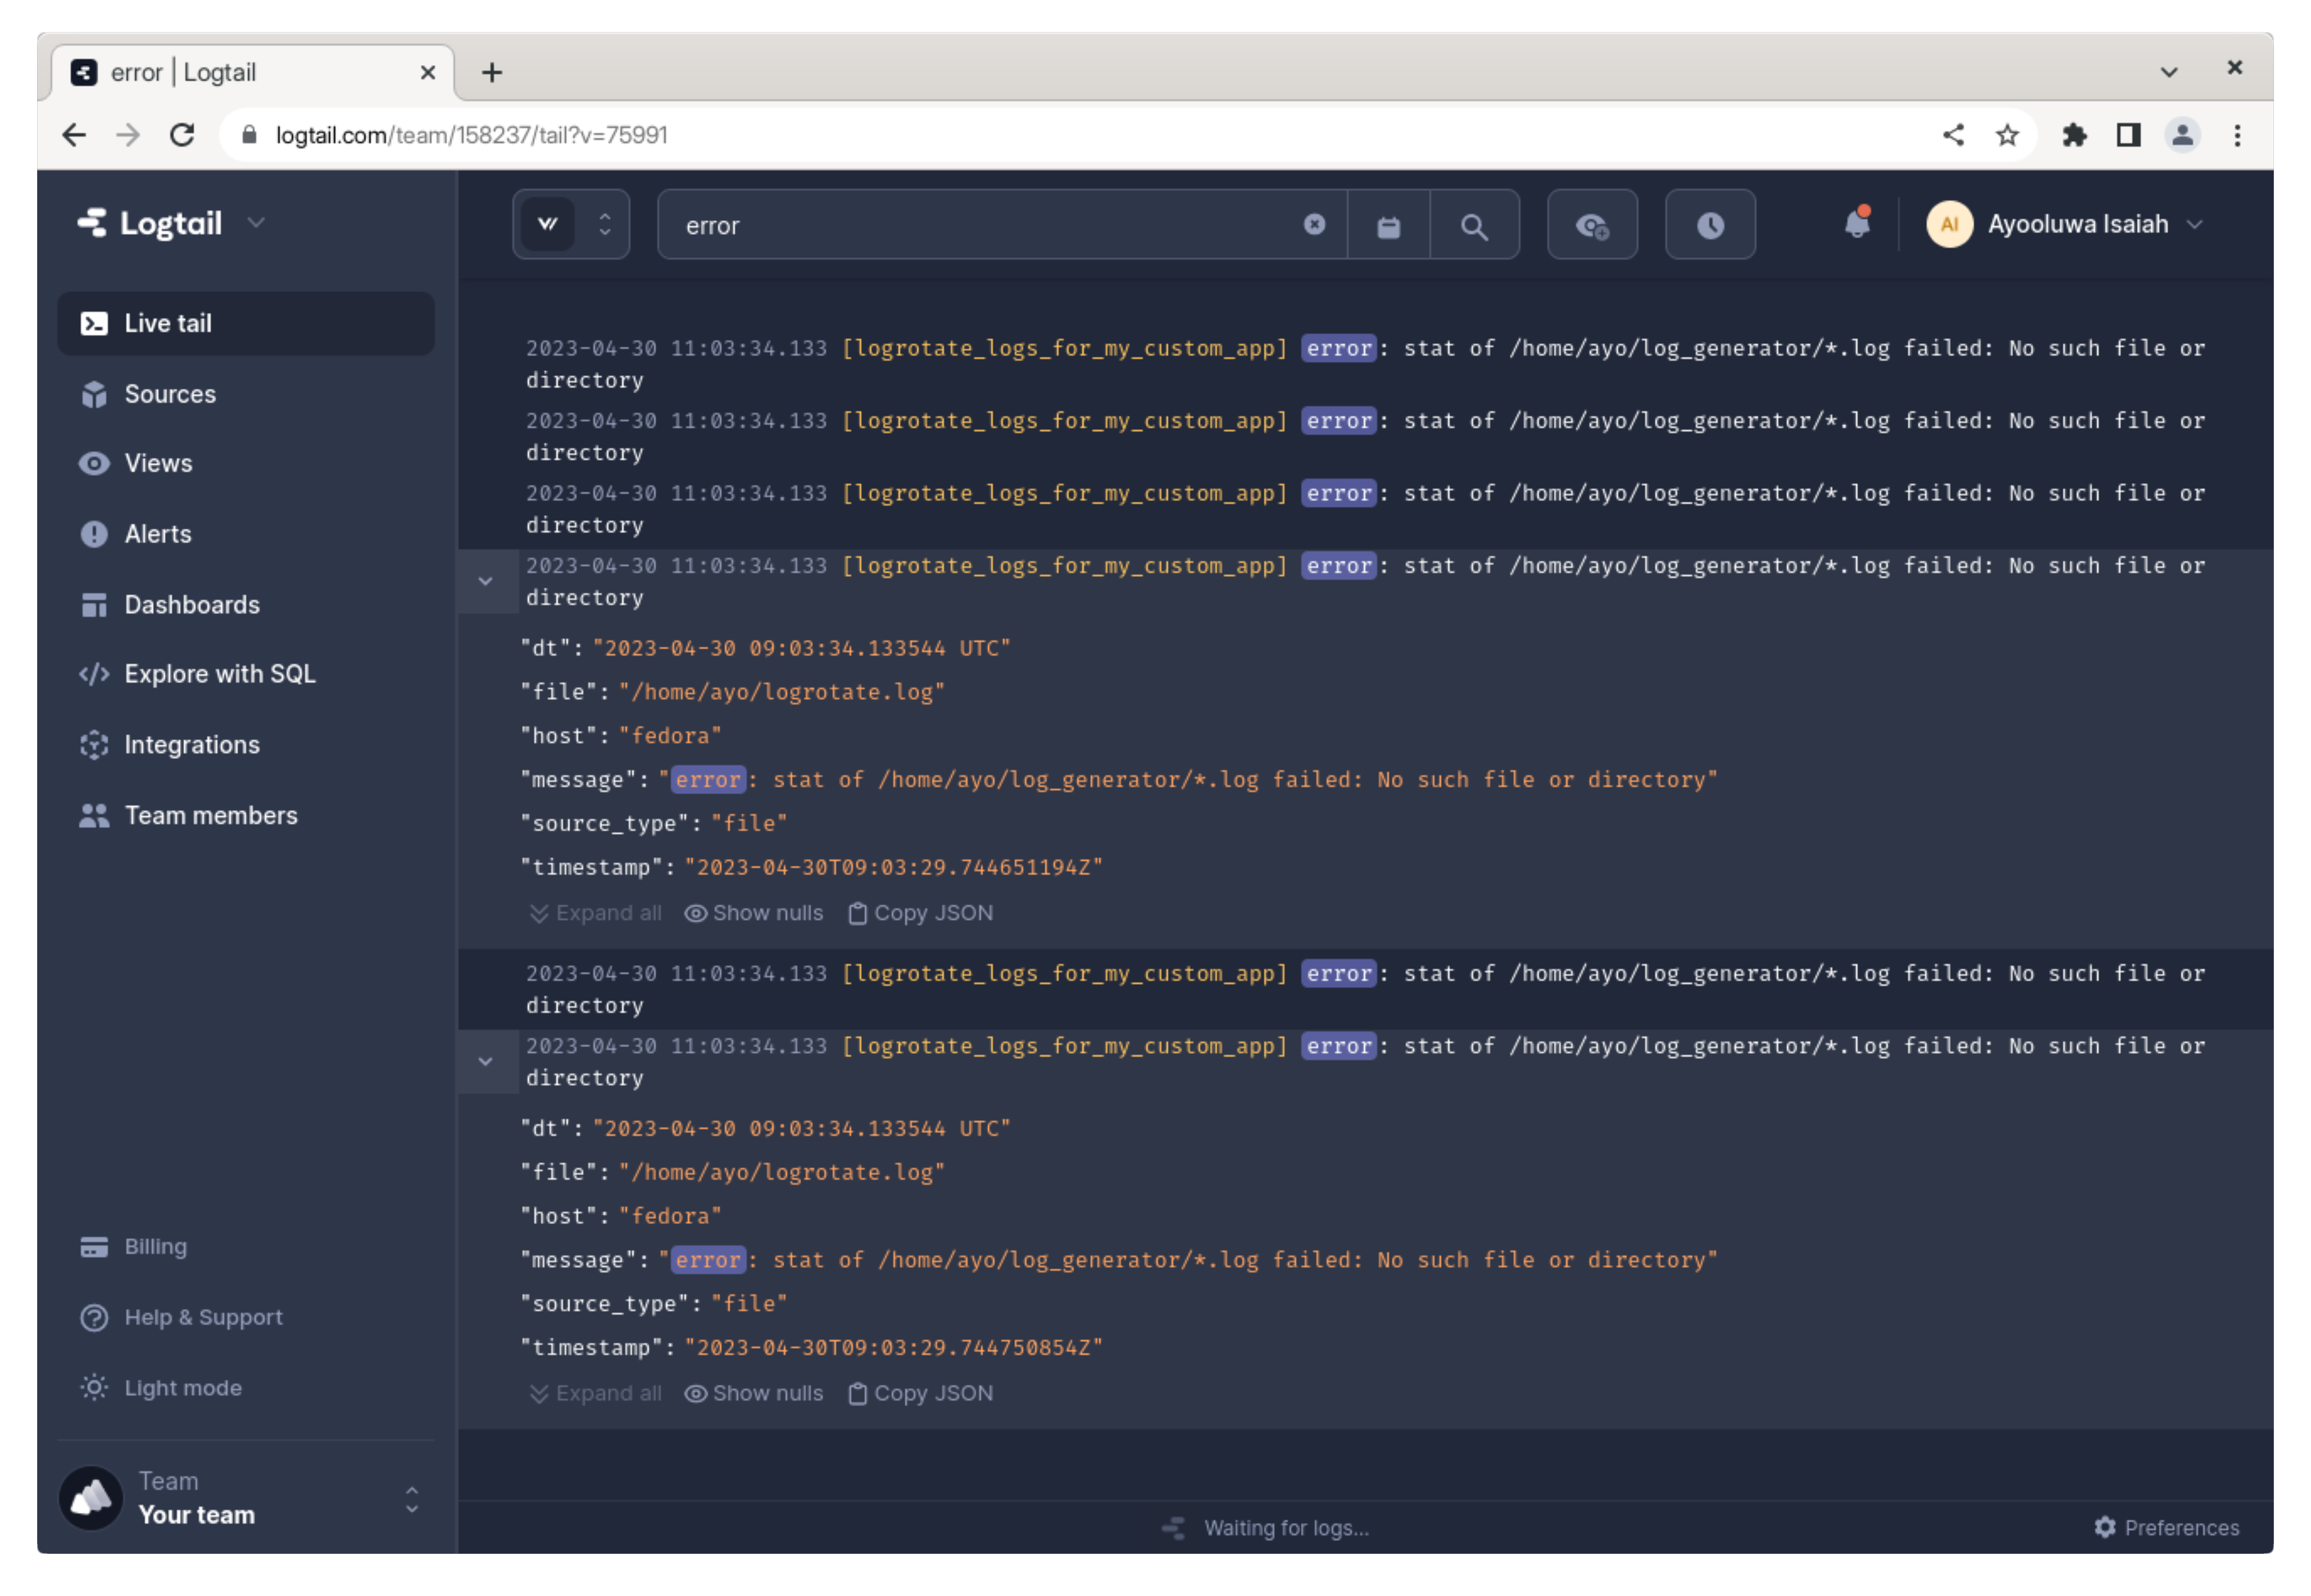Toggle Show nulls in first expanded log
The height and width of the screenshot is (1596, 2311).
coord(754,913)
